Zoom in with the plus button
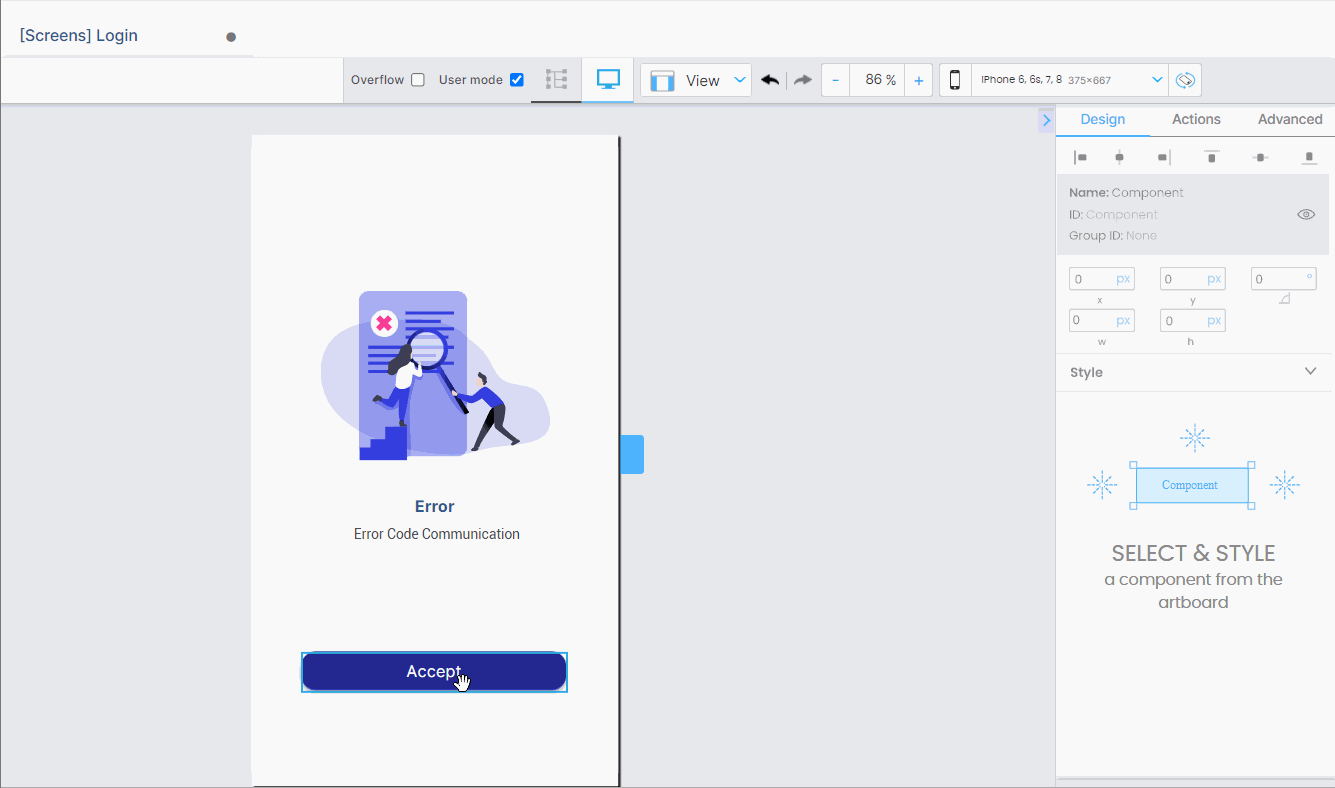Screen dimensions: 1335x788 (919, 80)
